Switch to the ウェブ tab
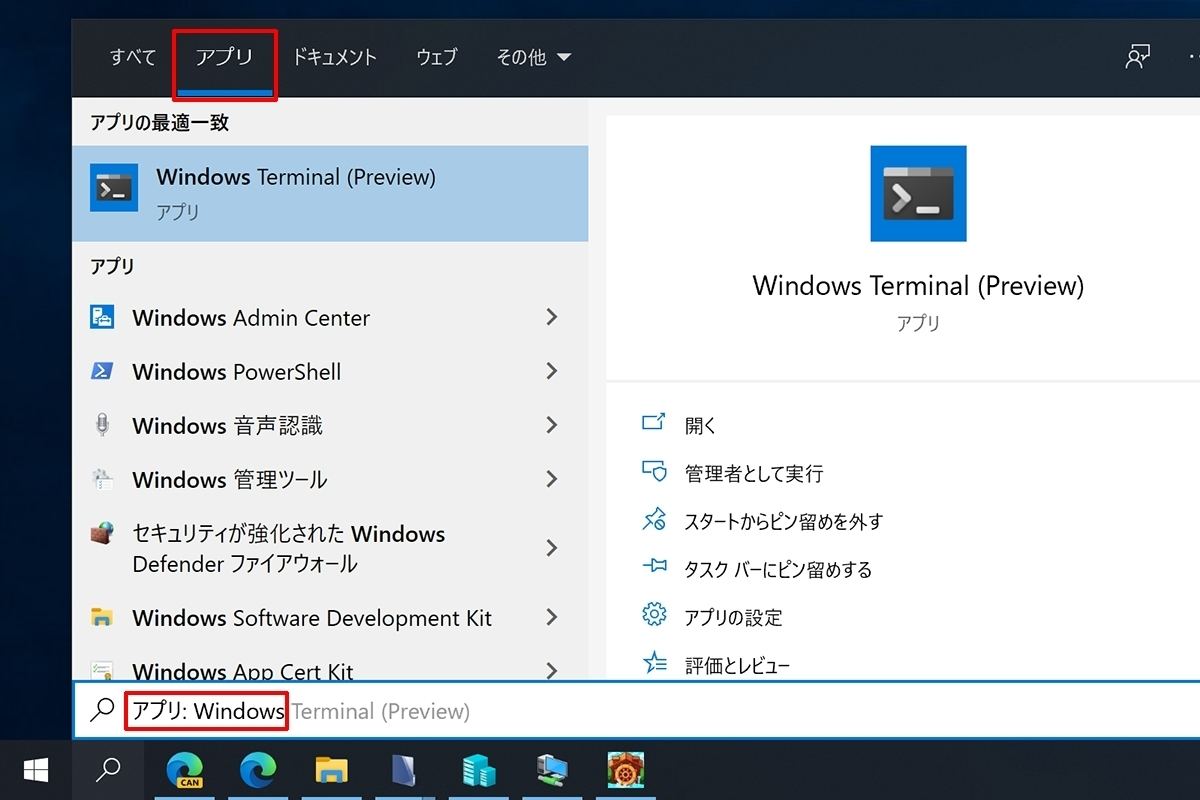The width and height of the screenshot is (1200, 800). (x=436, y=57)
